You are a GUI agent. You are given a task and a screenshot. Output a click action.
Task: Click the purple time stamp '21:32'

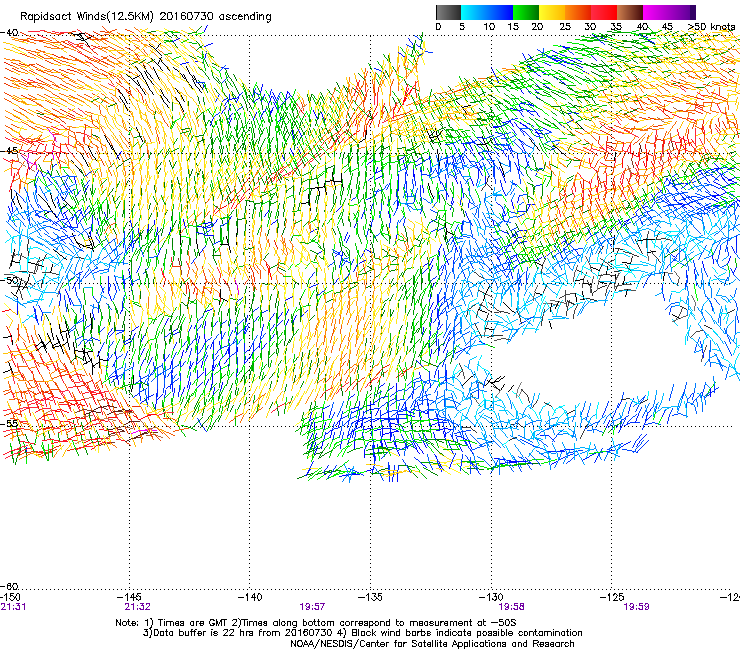tap(137, 607)
